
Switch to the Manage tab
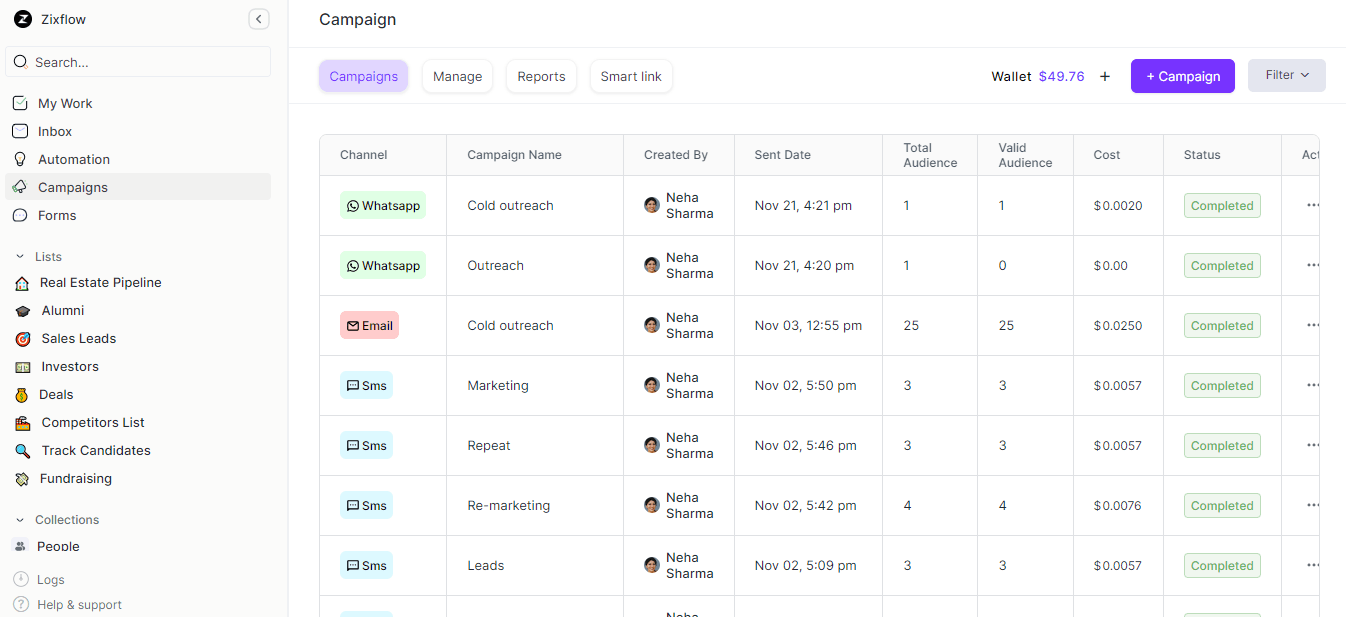click(457, 76)
